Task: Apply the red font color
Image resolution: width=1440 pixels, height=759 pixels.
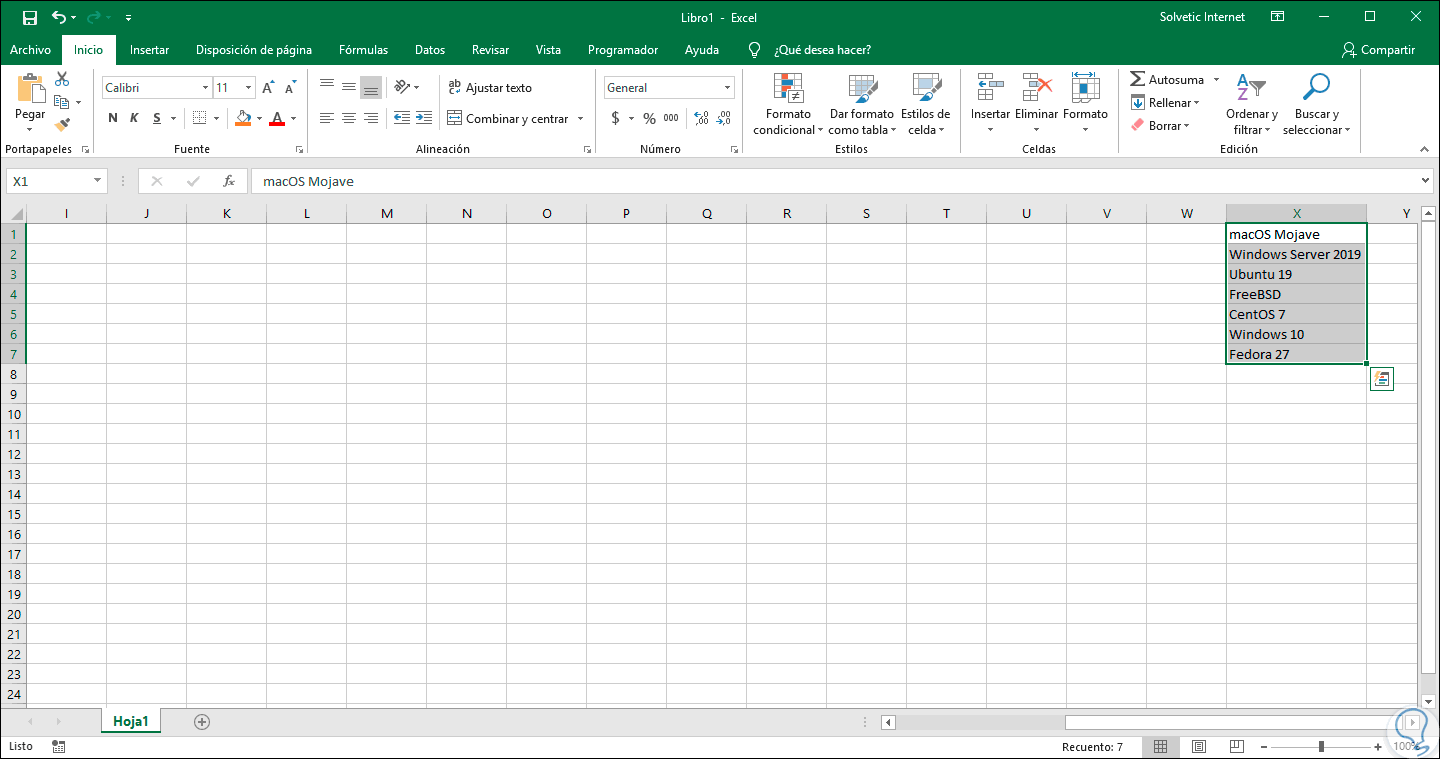Action: [x=276, y=118]
